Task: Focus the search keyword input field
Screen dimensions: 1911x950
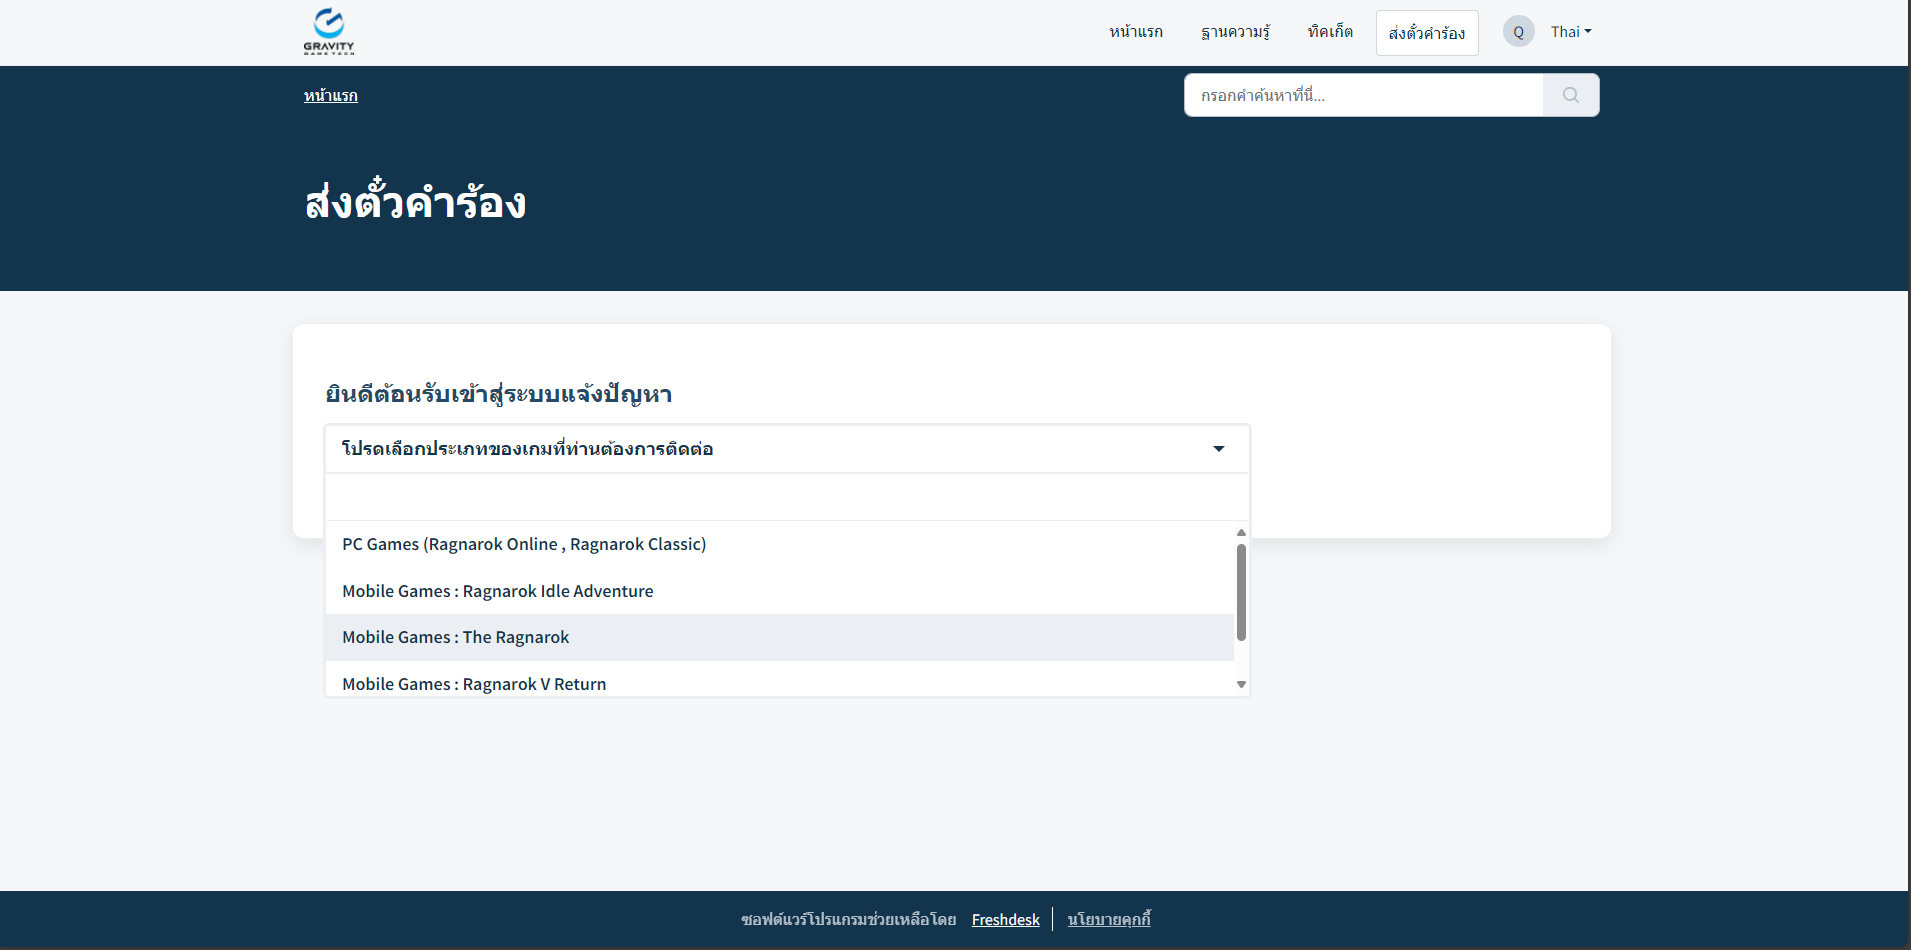Action: 1364,95
